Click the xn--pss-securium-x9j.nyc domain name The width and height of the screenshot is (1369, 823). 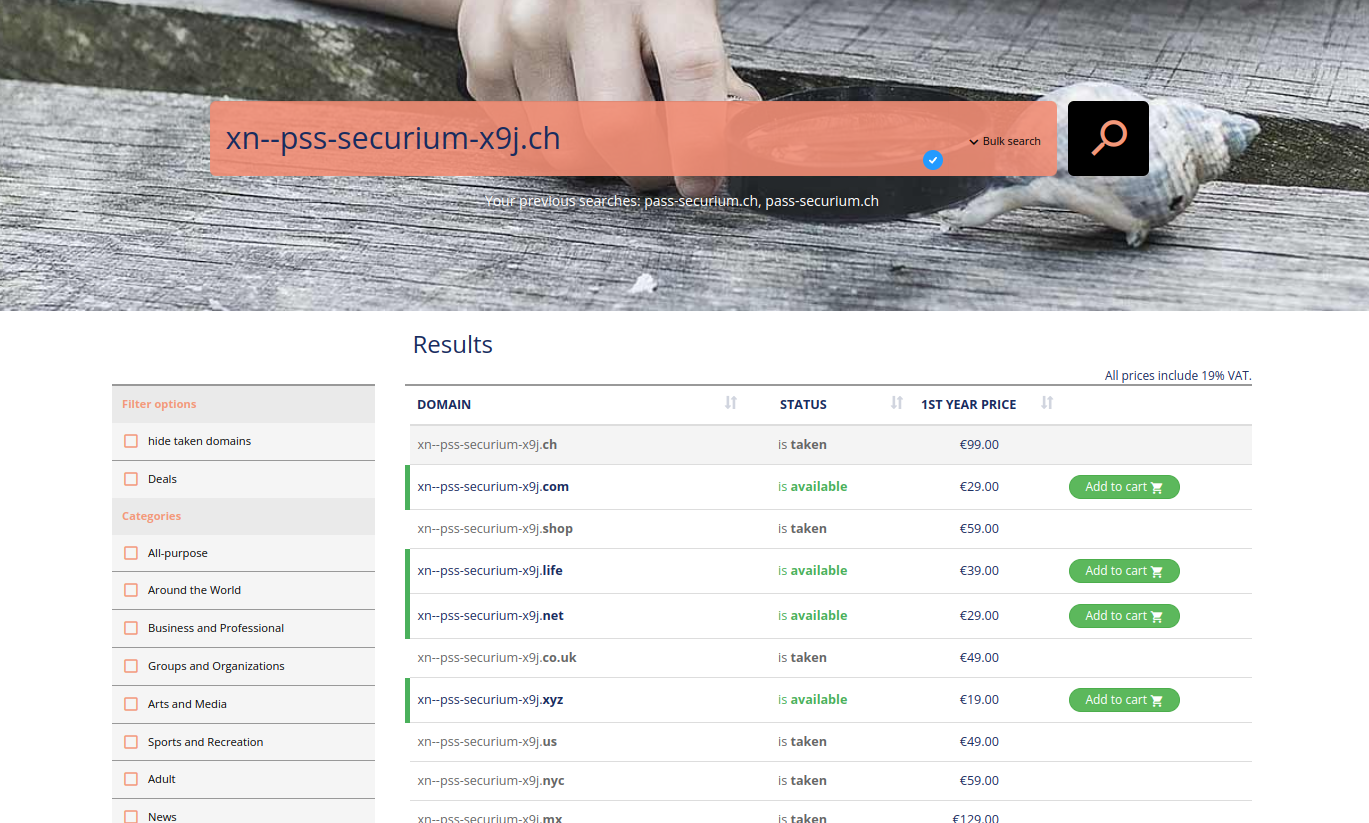(491, 781)
